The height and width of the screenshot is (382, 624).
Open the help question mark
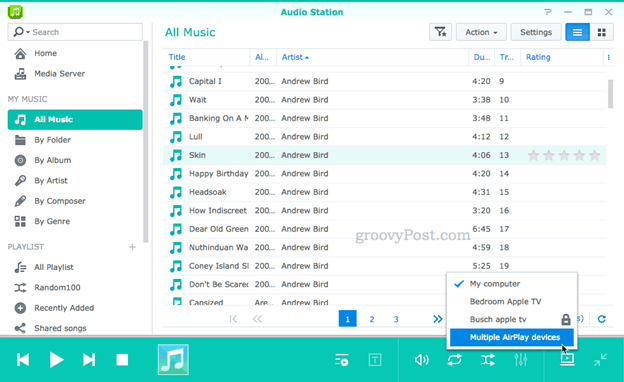(548, 12)
